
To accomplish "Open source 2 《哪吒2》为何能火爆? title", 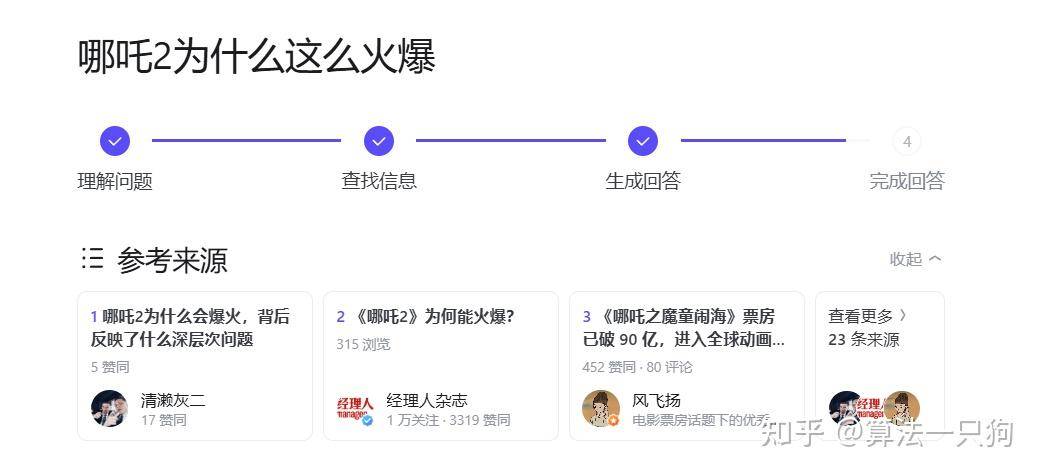I will [426, 317].
